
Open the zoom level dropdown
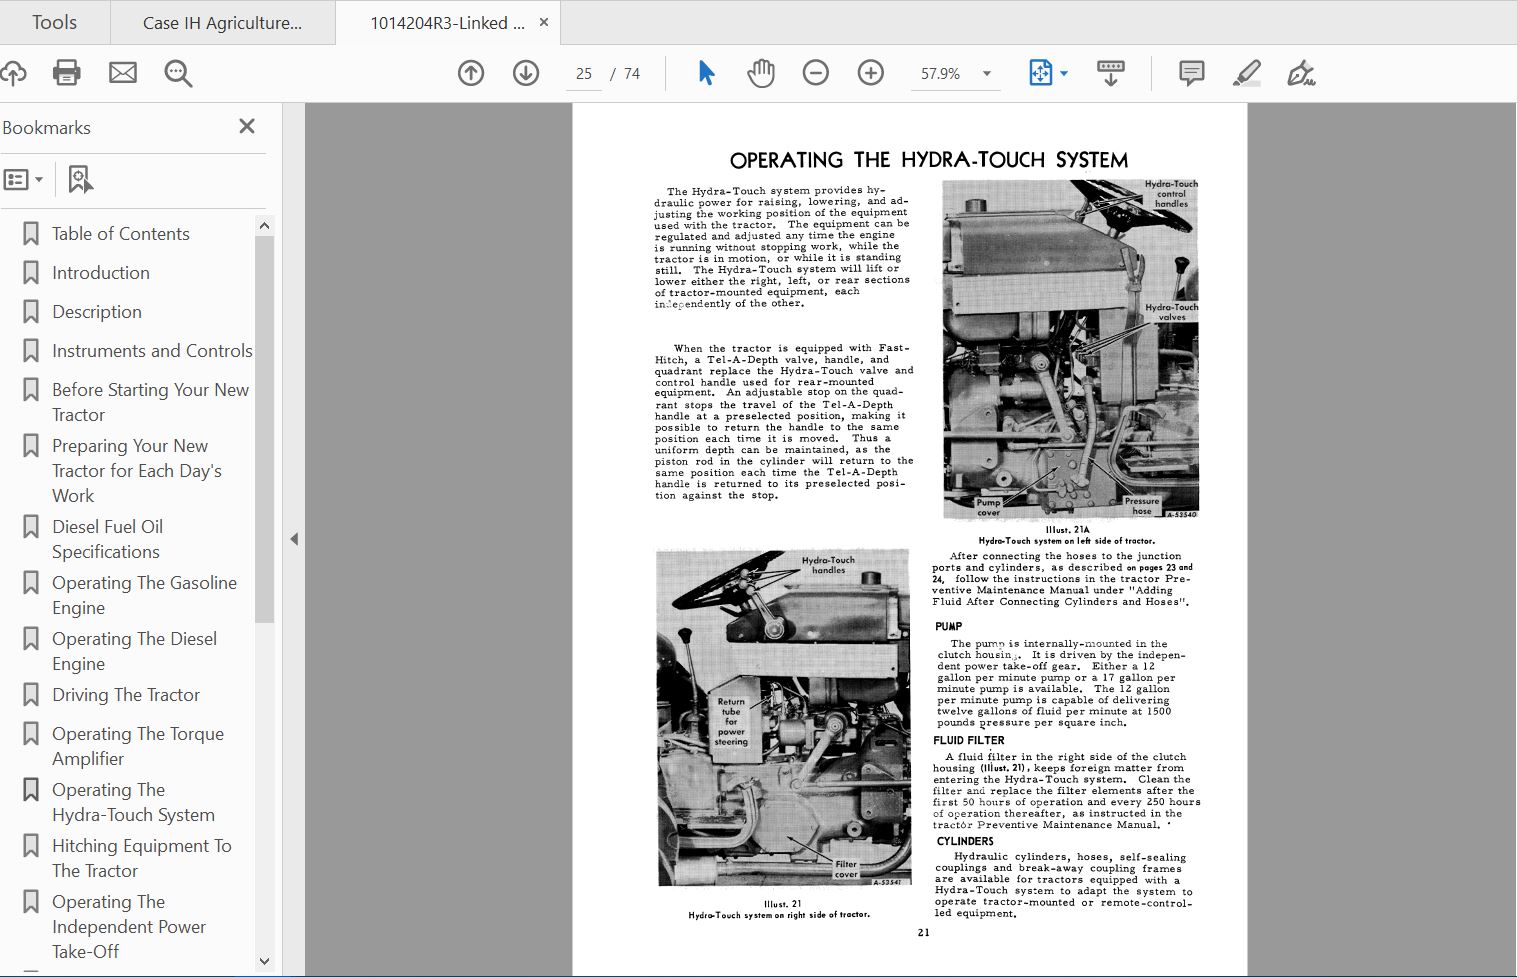point(987,74)
